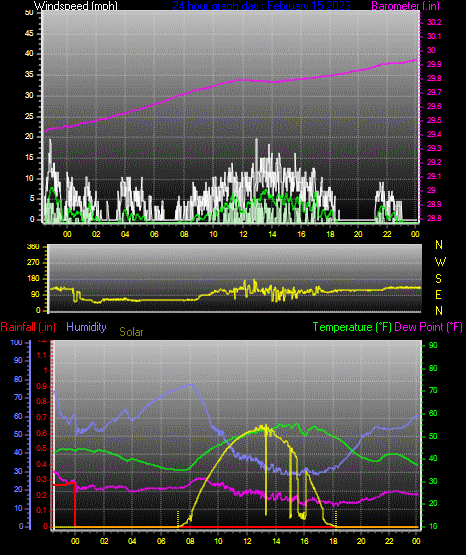Click the 'Barometer (.in)' axis title
This screenshot has height=555, width=466.
[x=405, y=6]
